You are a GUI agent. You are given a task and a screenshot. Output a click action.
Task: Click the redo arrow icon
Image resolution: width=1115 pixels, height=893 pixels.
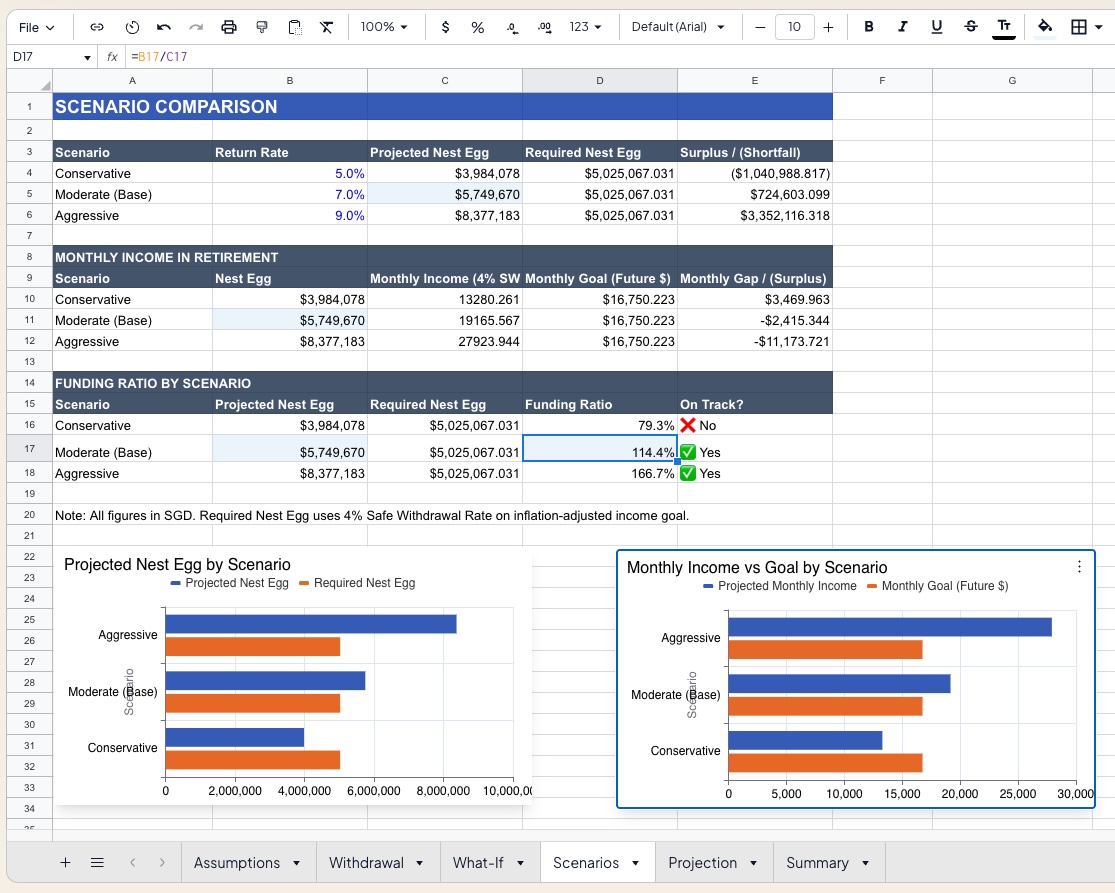196,27
